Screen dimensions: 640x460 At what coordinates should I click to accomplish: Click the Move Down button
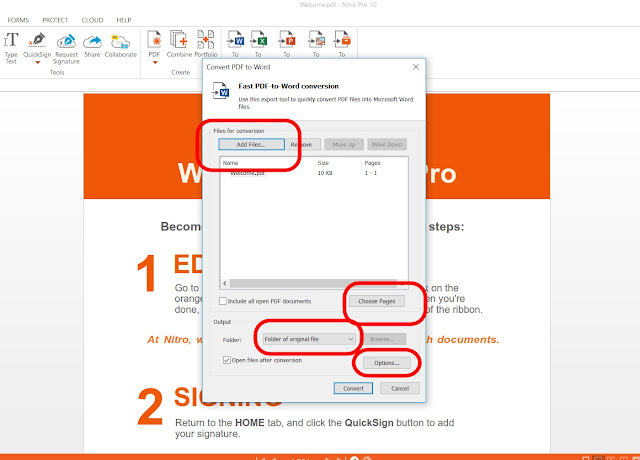[x=387, y=144]
